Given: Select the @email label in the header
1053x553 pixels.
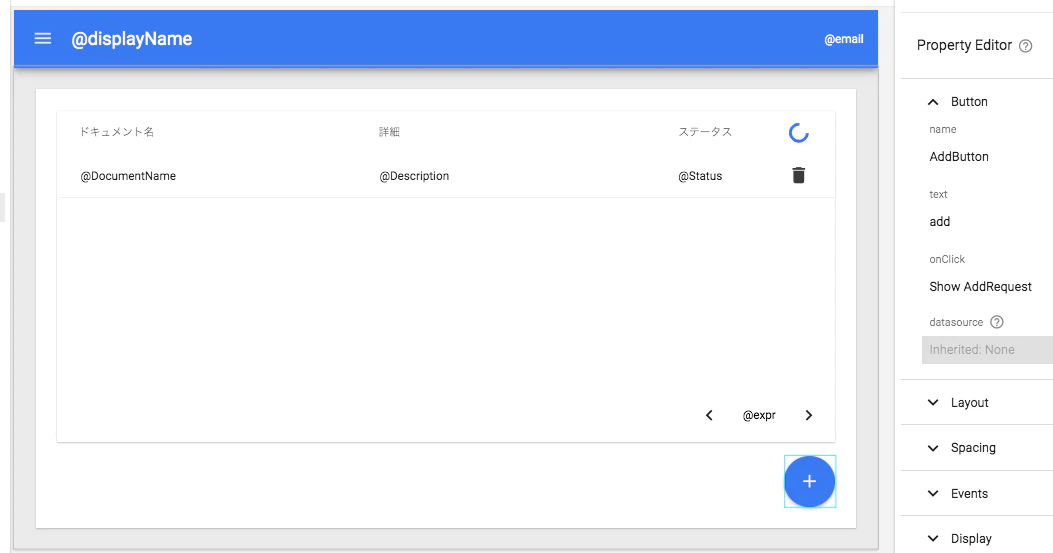Looking at the screenshot, I should tap(843, 39).
